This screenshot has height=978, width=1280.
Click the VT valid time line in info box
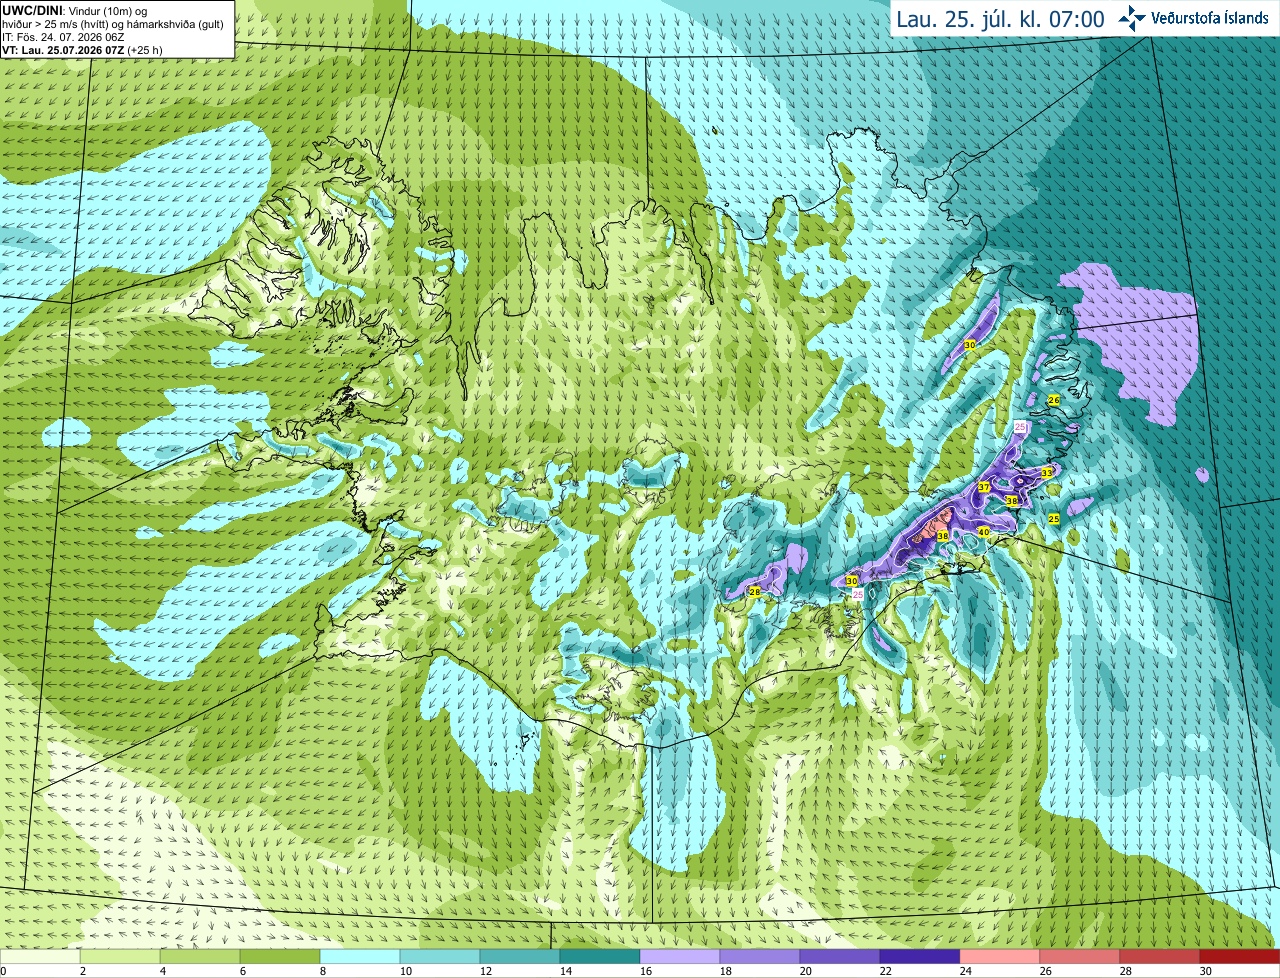coord(82,50)
